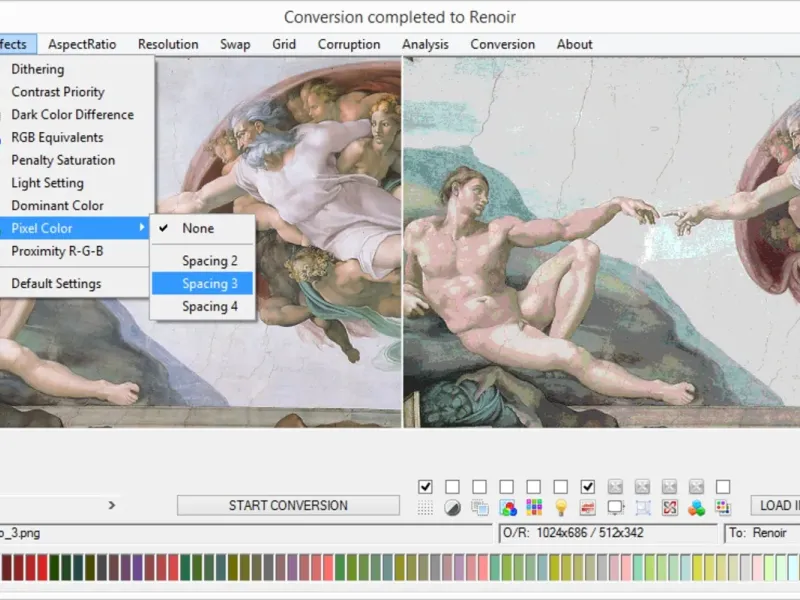The image size is (800, 600).
Task: Choose Default Settings from the menu
Action: click(56, 283)
